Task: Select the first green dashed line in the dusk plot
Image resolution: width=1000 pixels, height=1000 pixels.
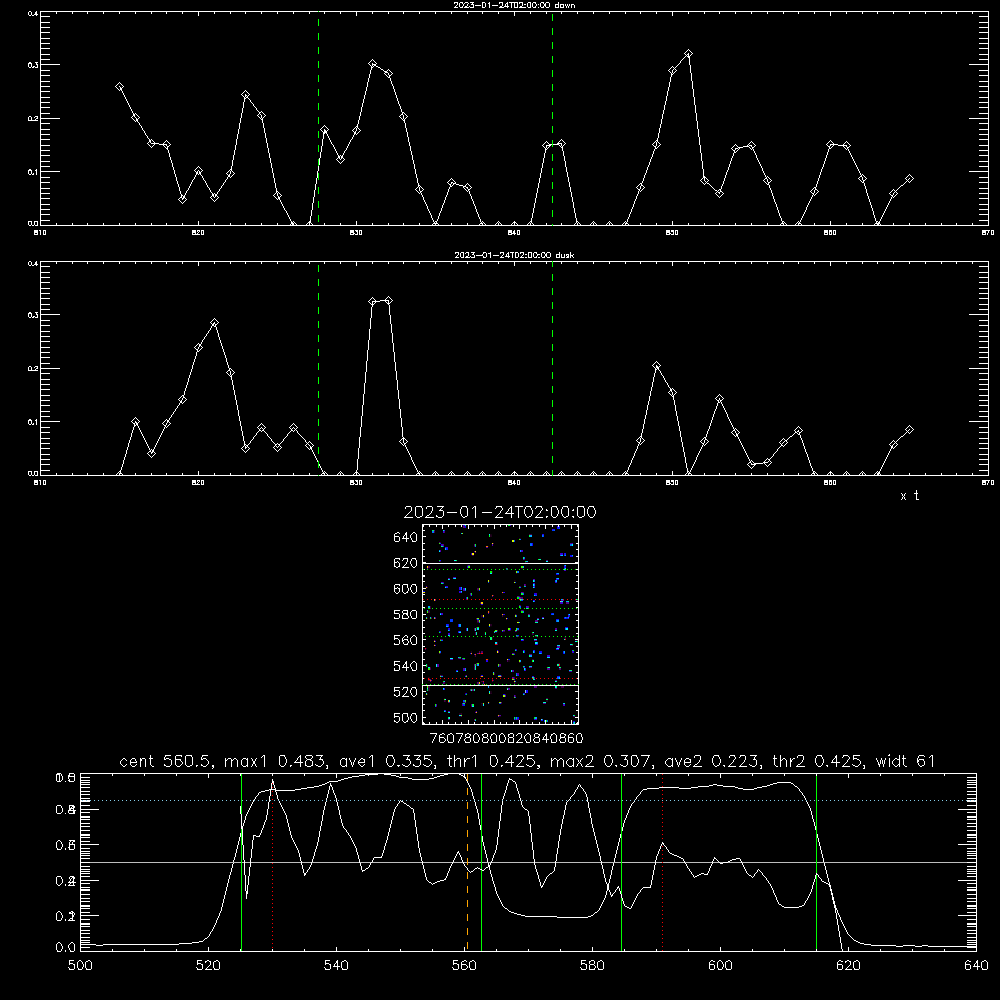Action: (x=318, y=368)
